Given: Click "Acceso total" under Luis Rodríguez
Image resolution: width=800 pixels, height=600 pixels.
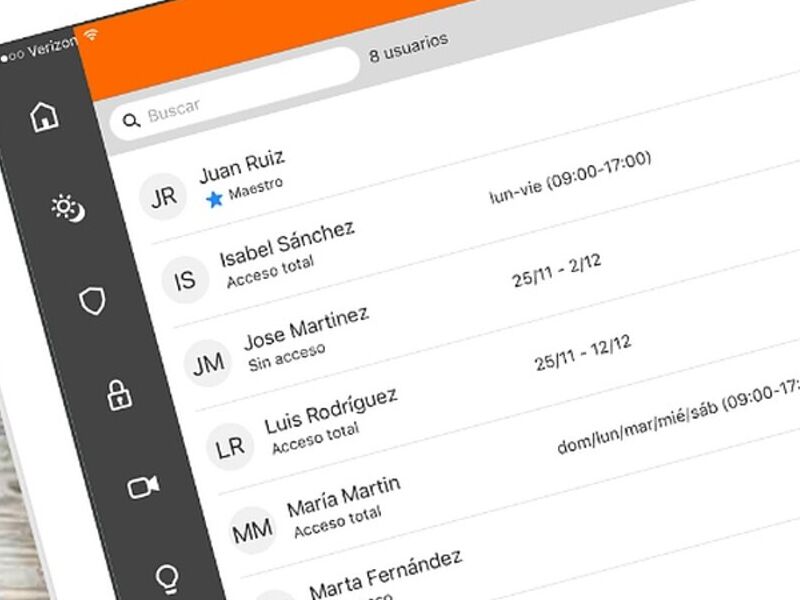Looking at the screenshot, I should pos(316,438).
